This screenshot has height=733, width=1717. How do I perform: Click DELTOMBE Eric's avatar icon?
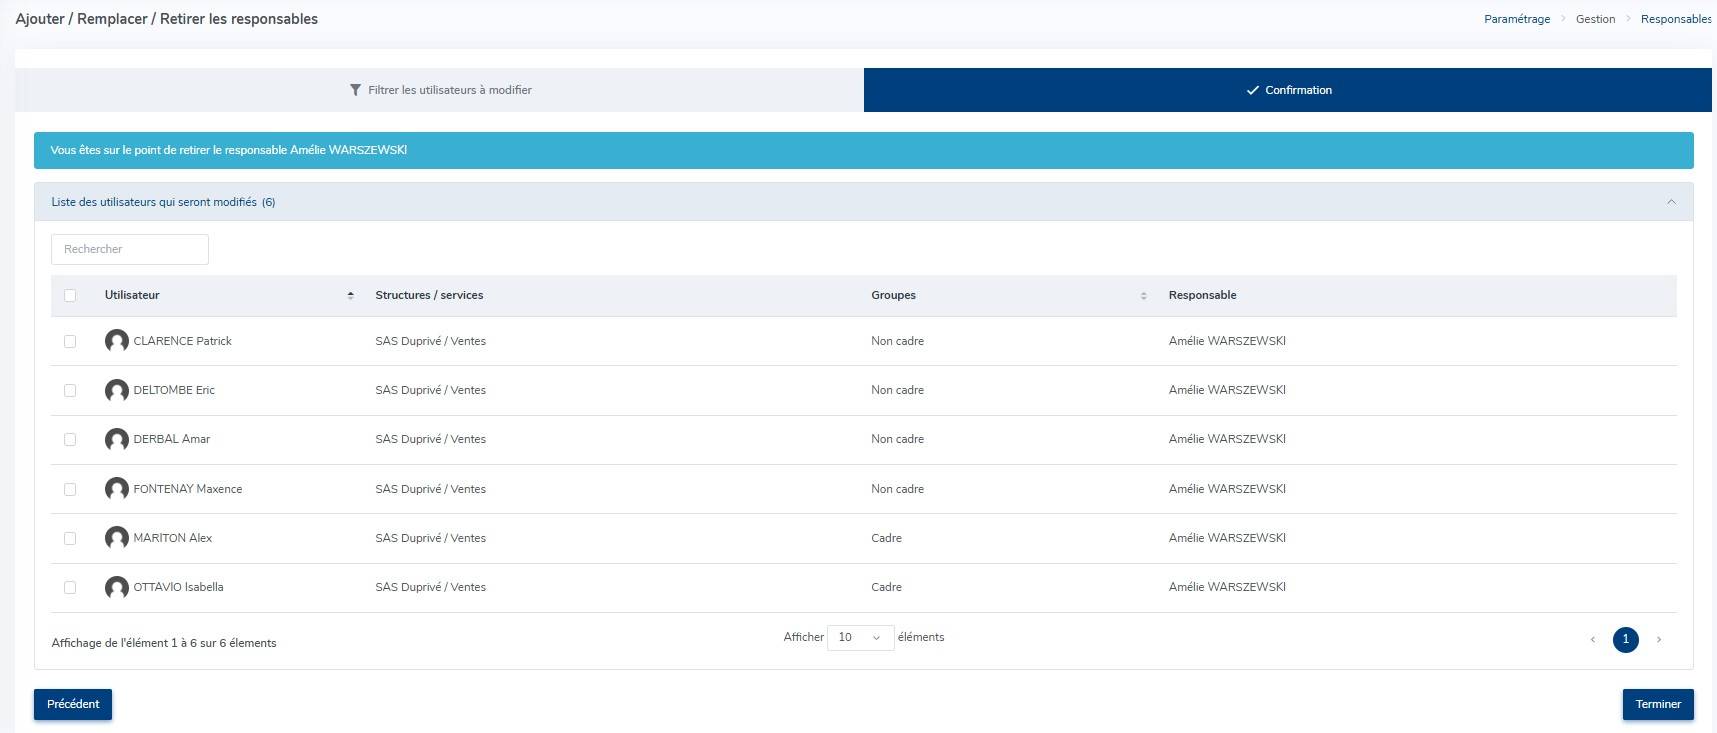click(x=116, y=390)
